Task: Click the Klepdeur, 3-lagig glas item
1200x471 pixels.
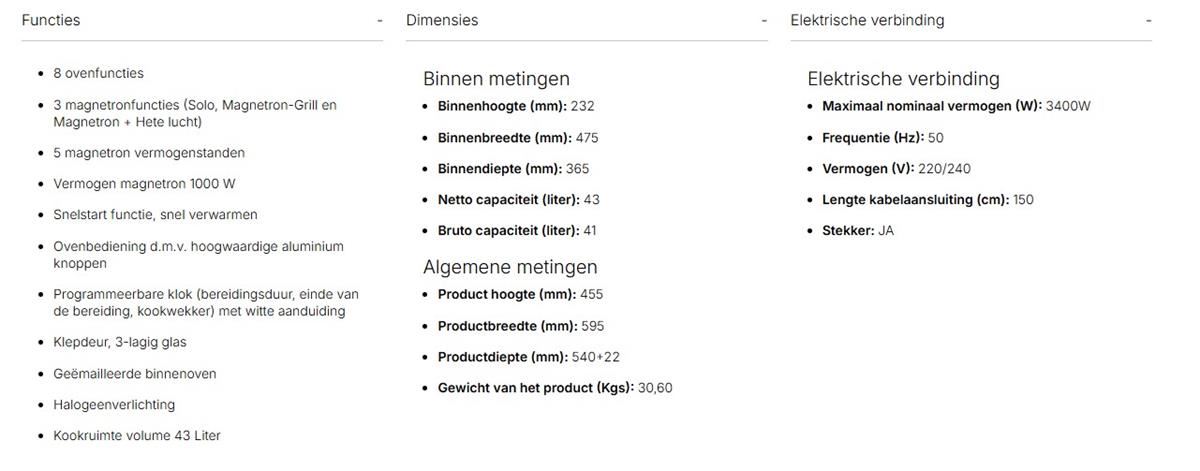Action: (x=120, y=342)
